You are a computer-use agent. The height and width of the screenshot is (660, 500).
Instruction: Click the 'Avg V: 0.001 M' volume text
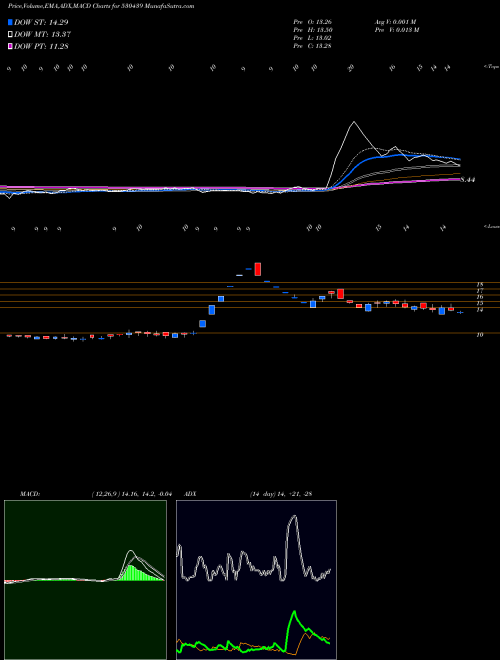tap(395, 22)
